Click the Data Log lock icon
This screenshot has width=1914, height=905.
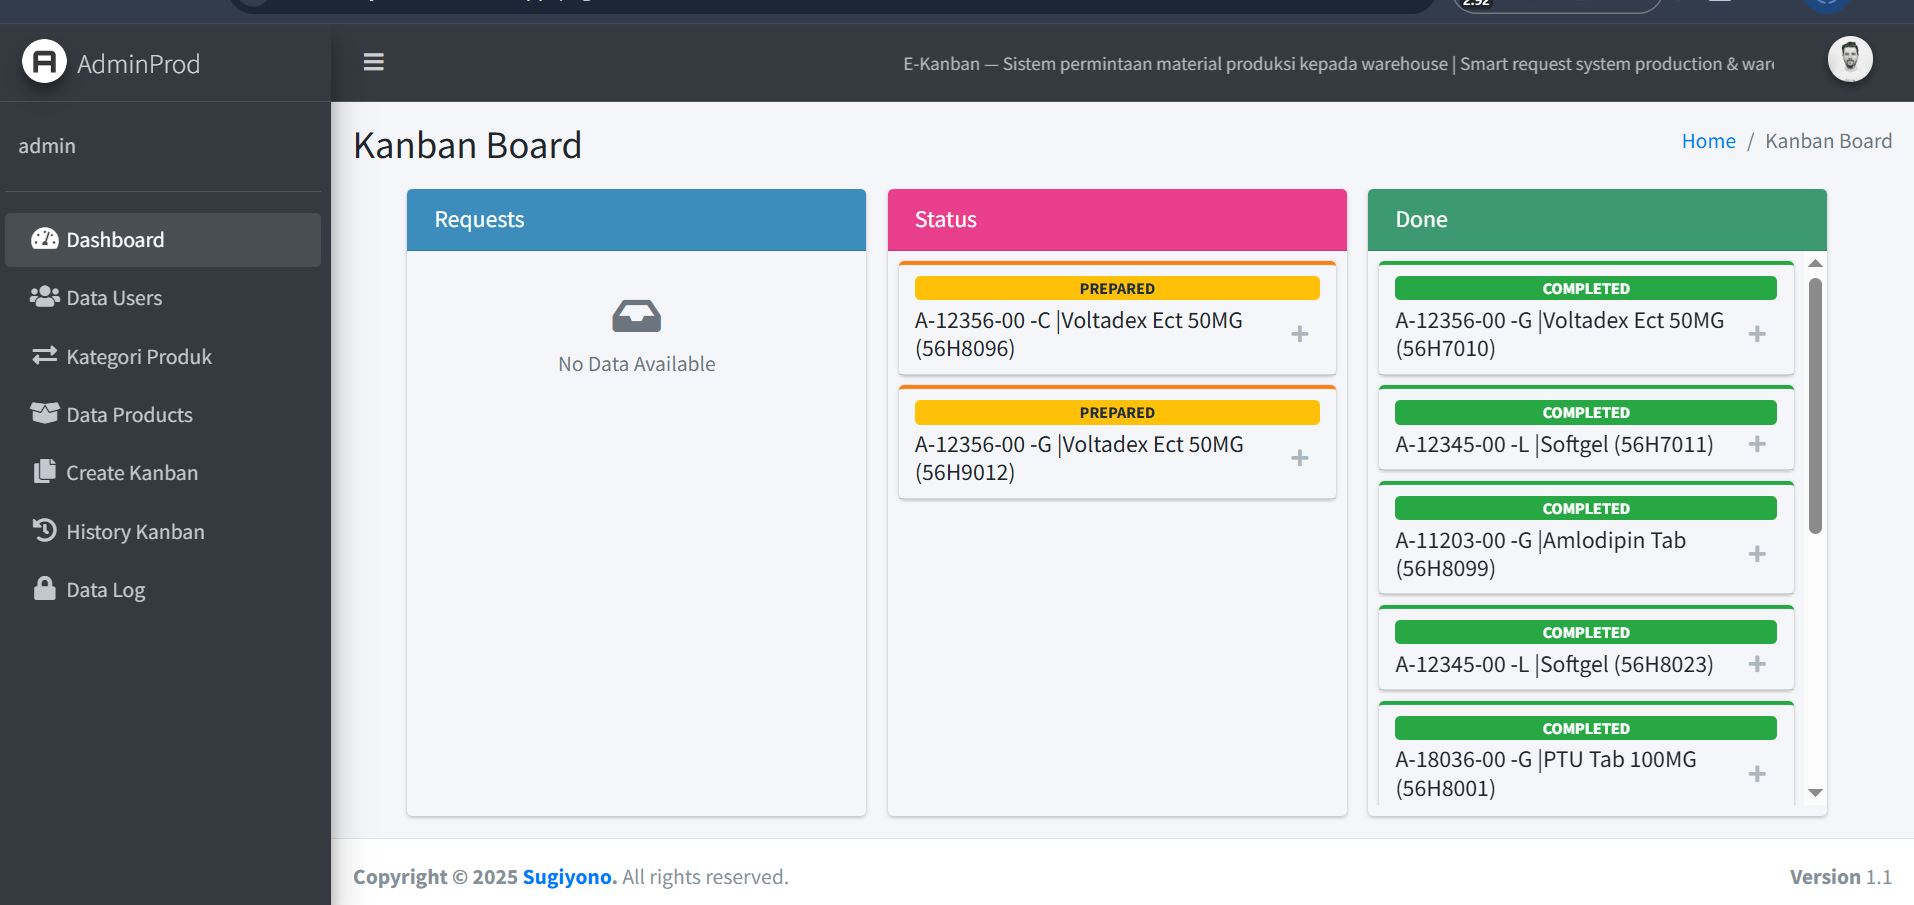click(44, 588)
